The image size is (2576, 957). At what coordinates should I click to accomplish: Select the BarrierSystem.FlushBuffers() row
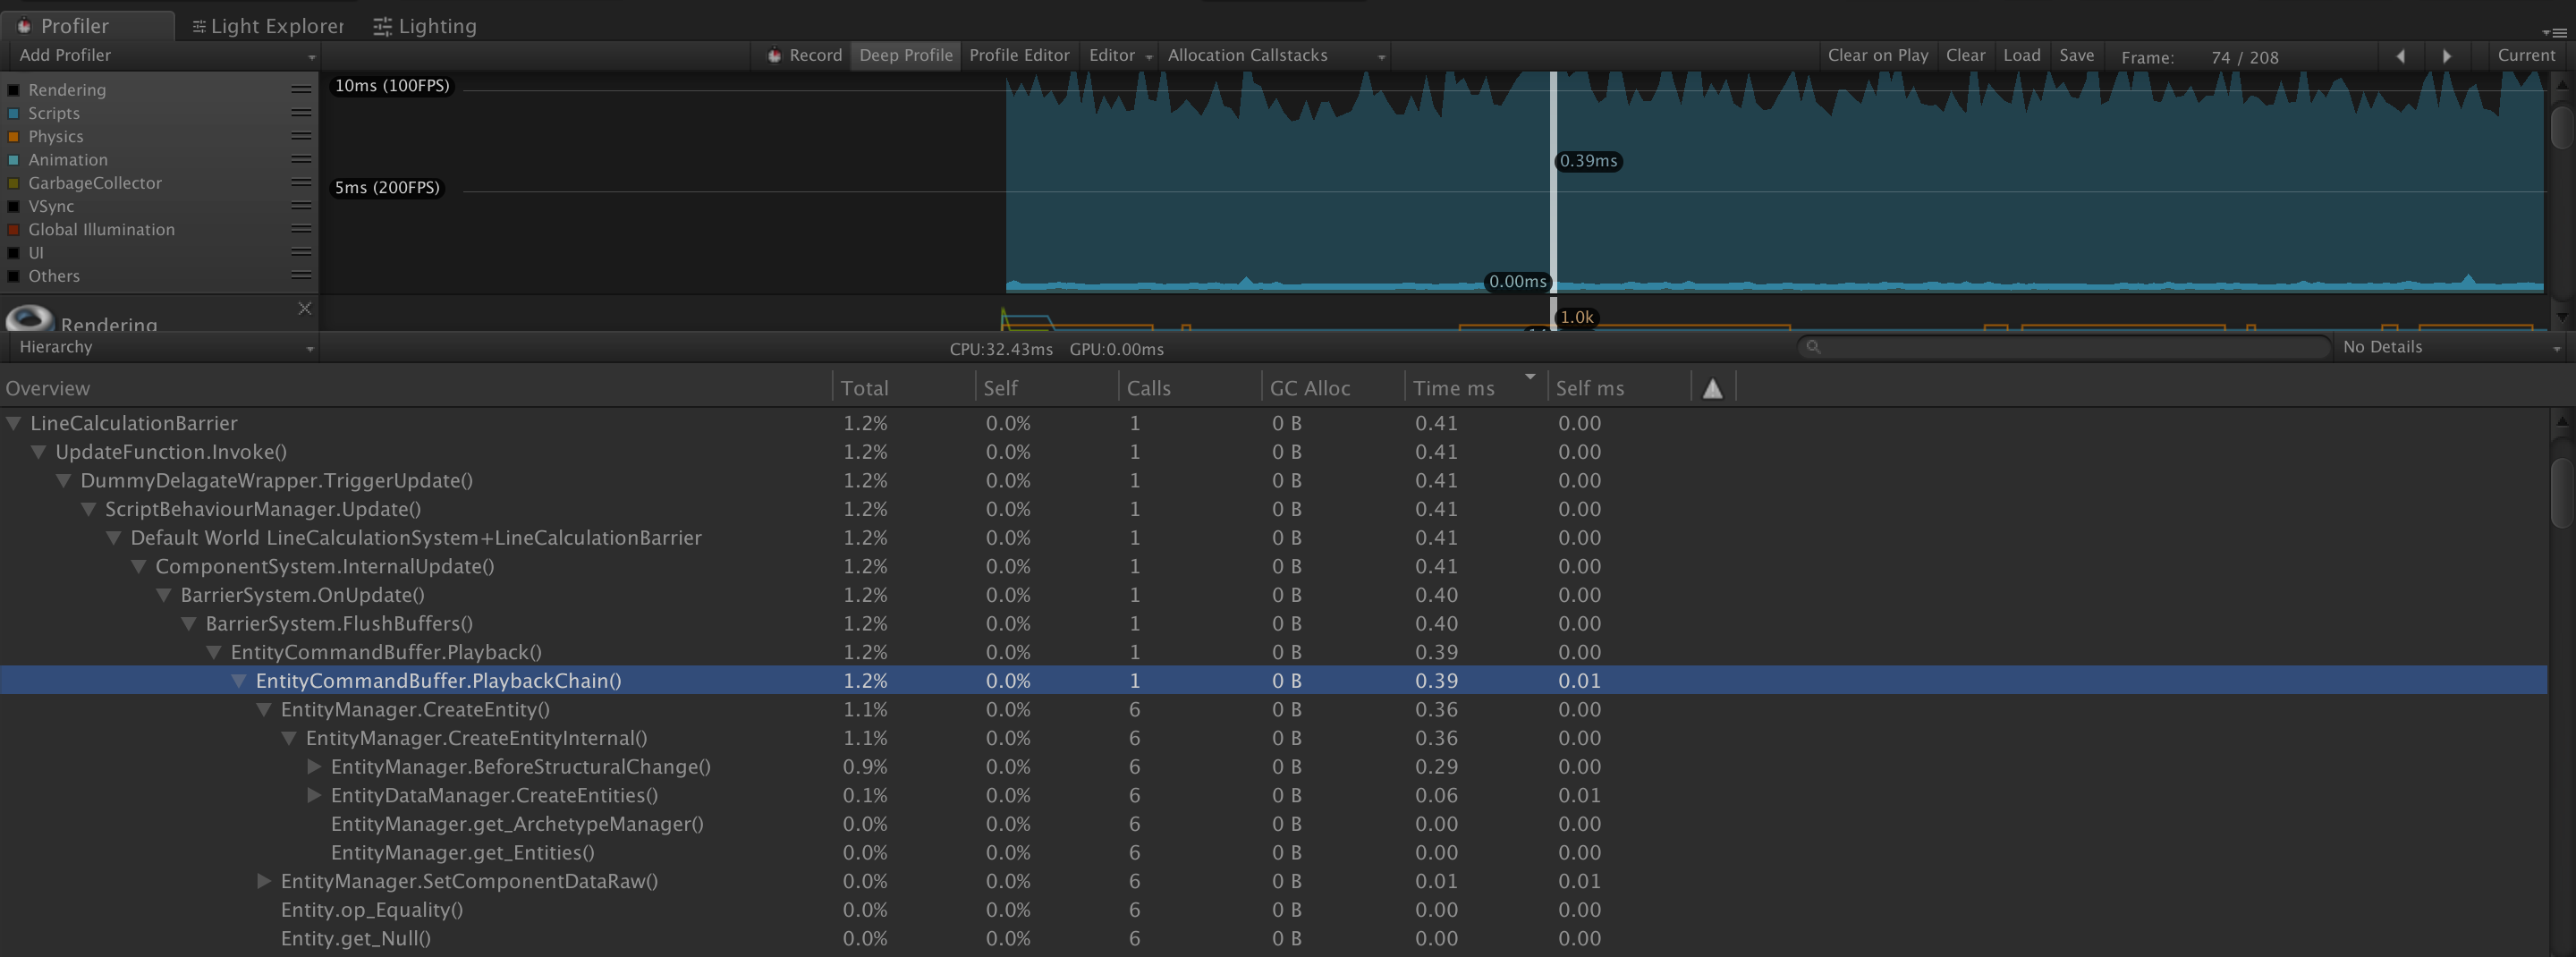[1273, 624]
